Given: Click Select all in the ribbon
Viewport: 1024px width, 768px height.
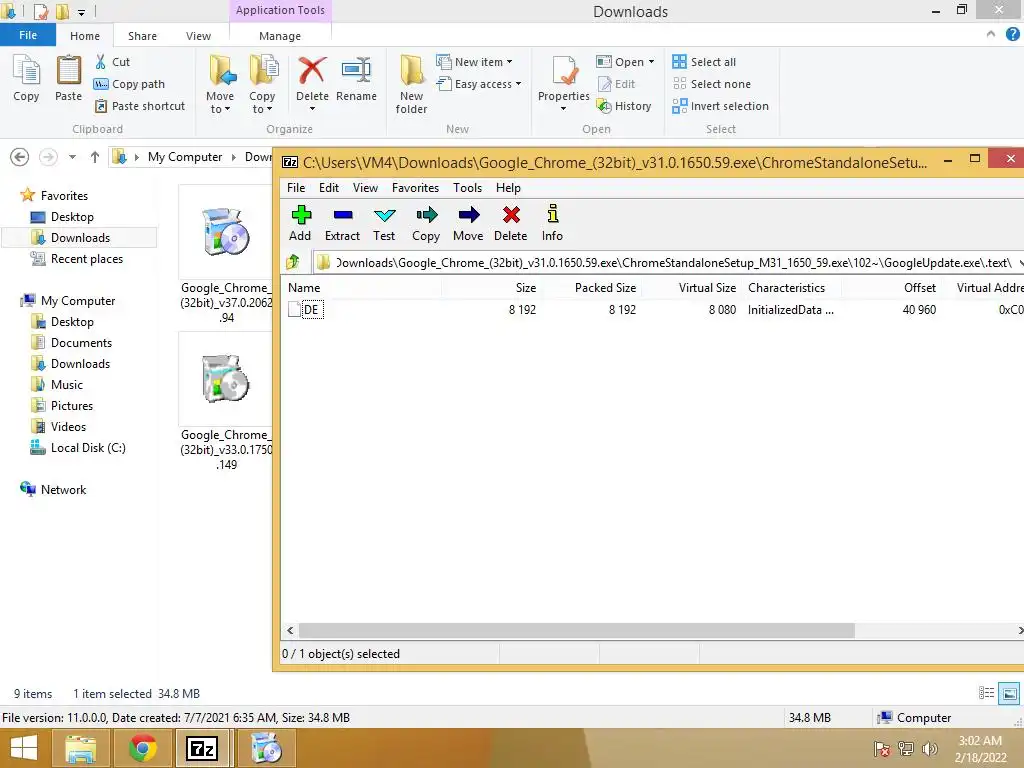Looking at the screenshot, I should tap(704, 62).
